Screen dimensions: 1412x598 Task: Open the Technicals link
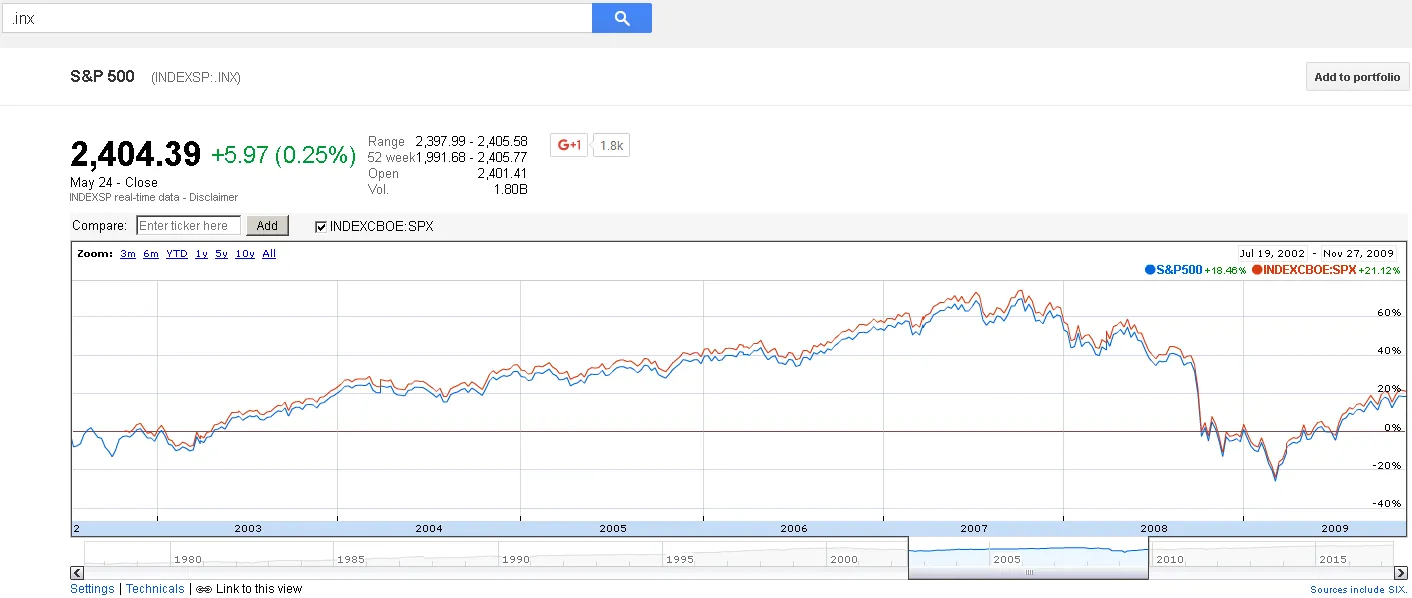[155, 589]
